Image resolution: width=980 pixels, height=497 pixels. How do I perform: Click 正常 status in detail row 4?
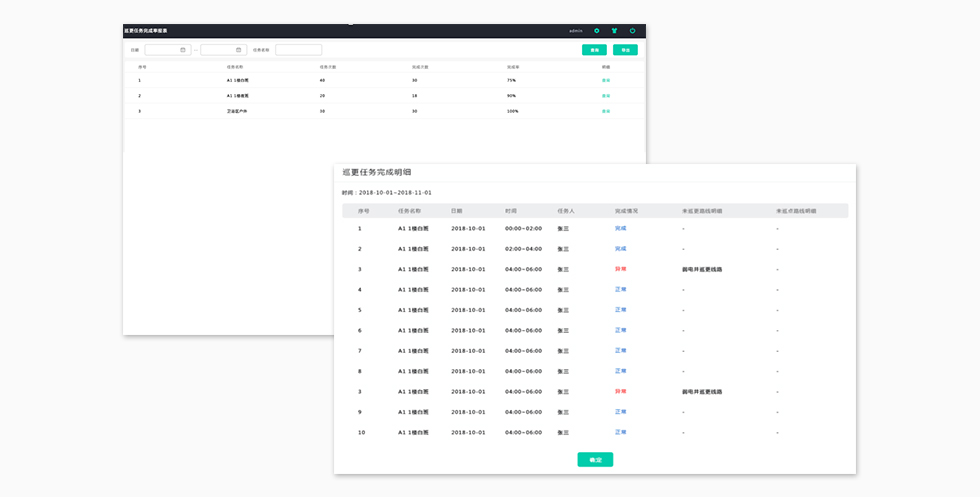pos(621,290)
